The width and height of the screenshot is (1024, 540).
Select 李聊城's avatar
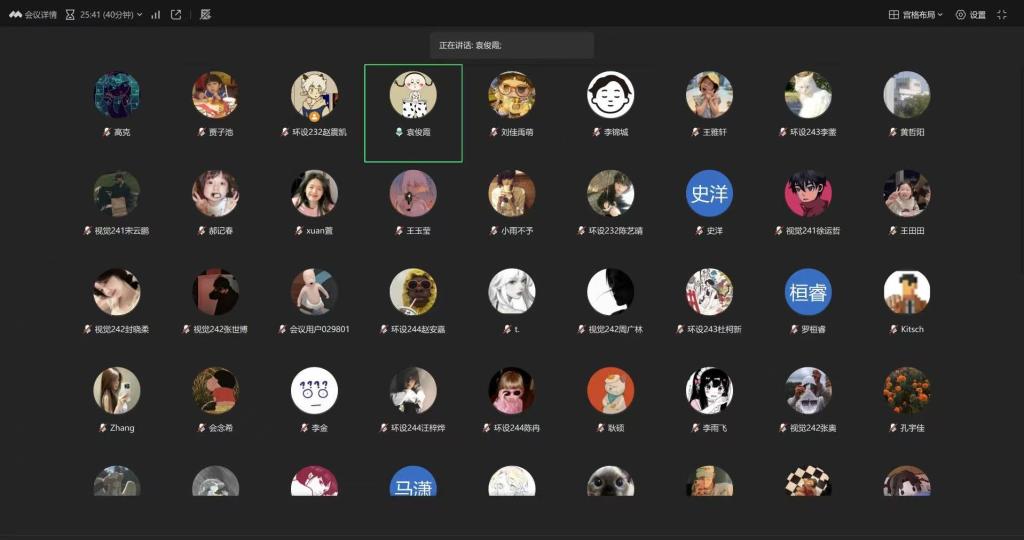[x=610, y=95]
